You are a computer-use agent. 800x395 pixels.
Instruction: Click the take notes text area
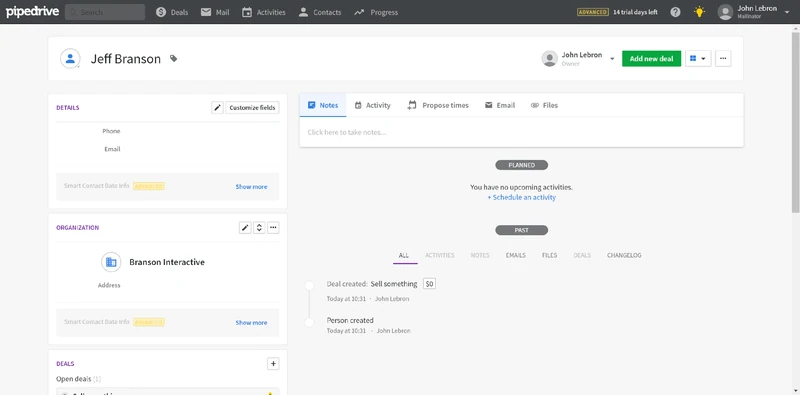(521, 132)
